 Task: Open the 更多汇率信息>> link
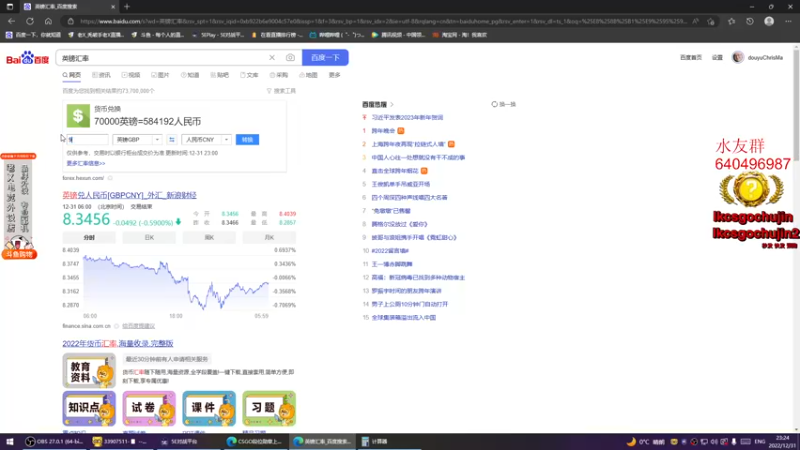pyautogui.click(x=86, y=163)
